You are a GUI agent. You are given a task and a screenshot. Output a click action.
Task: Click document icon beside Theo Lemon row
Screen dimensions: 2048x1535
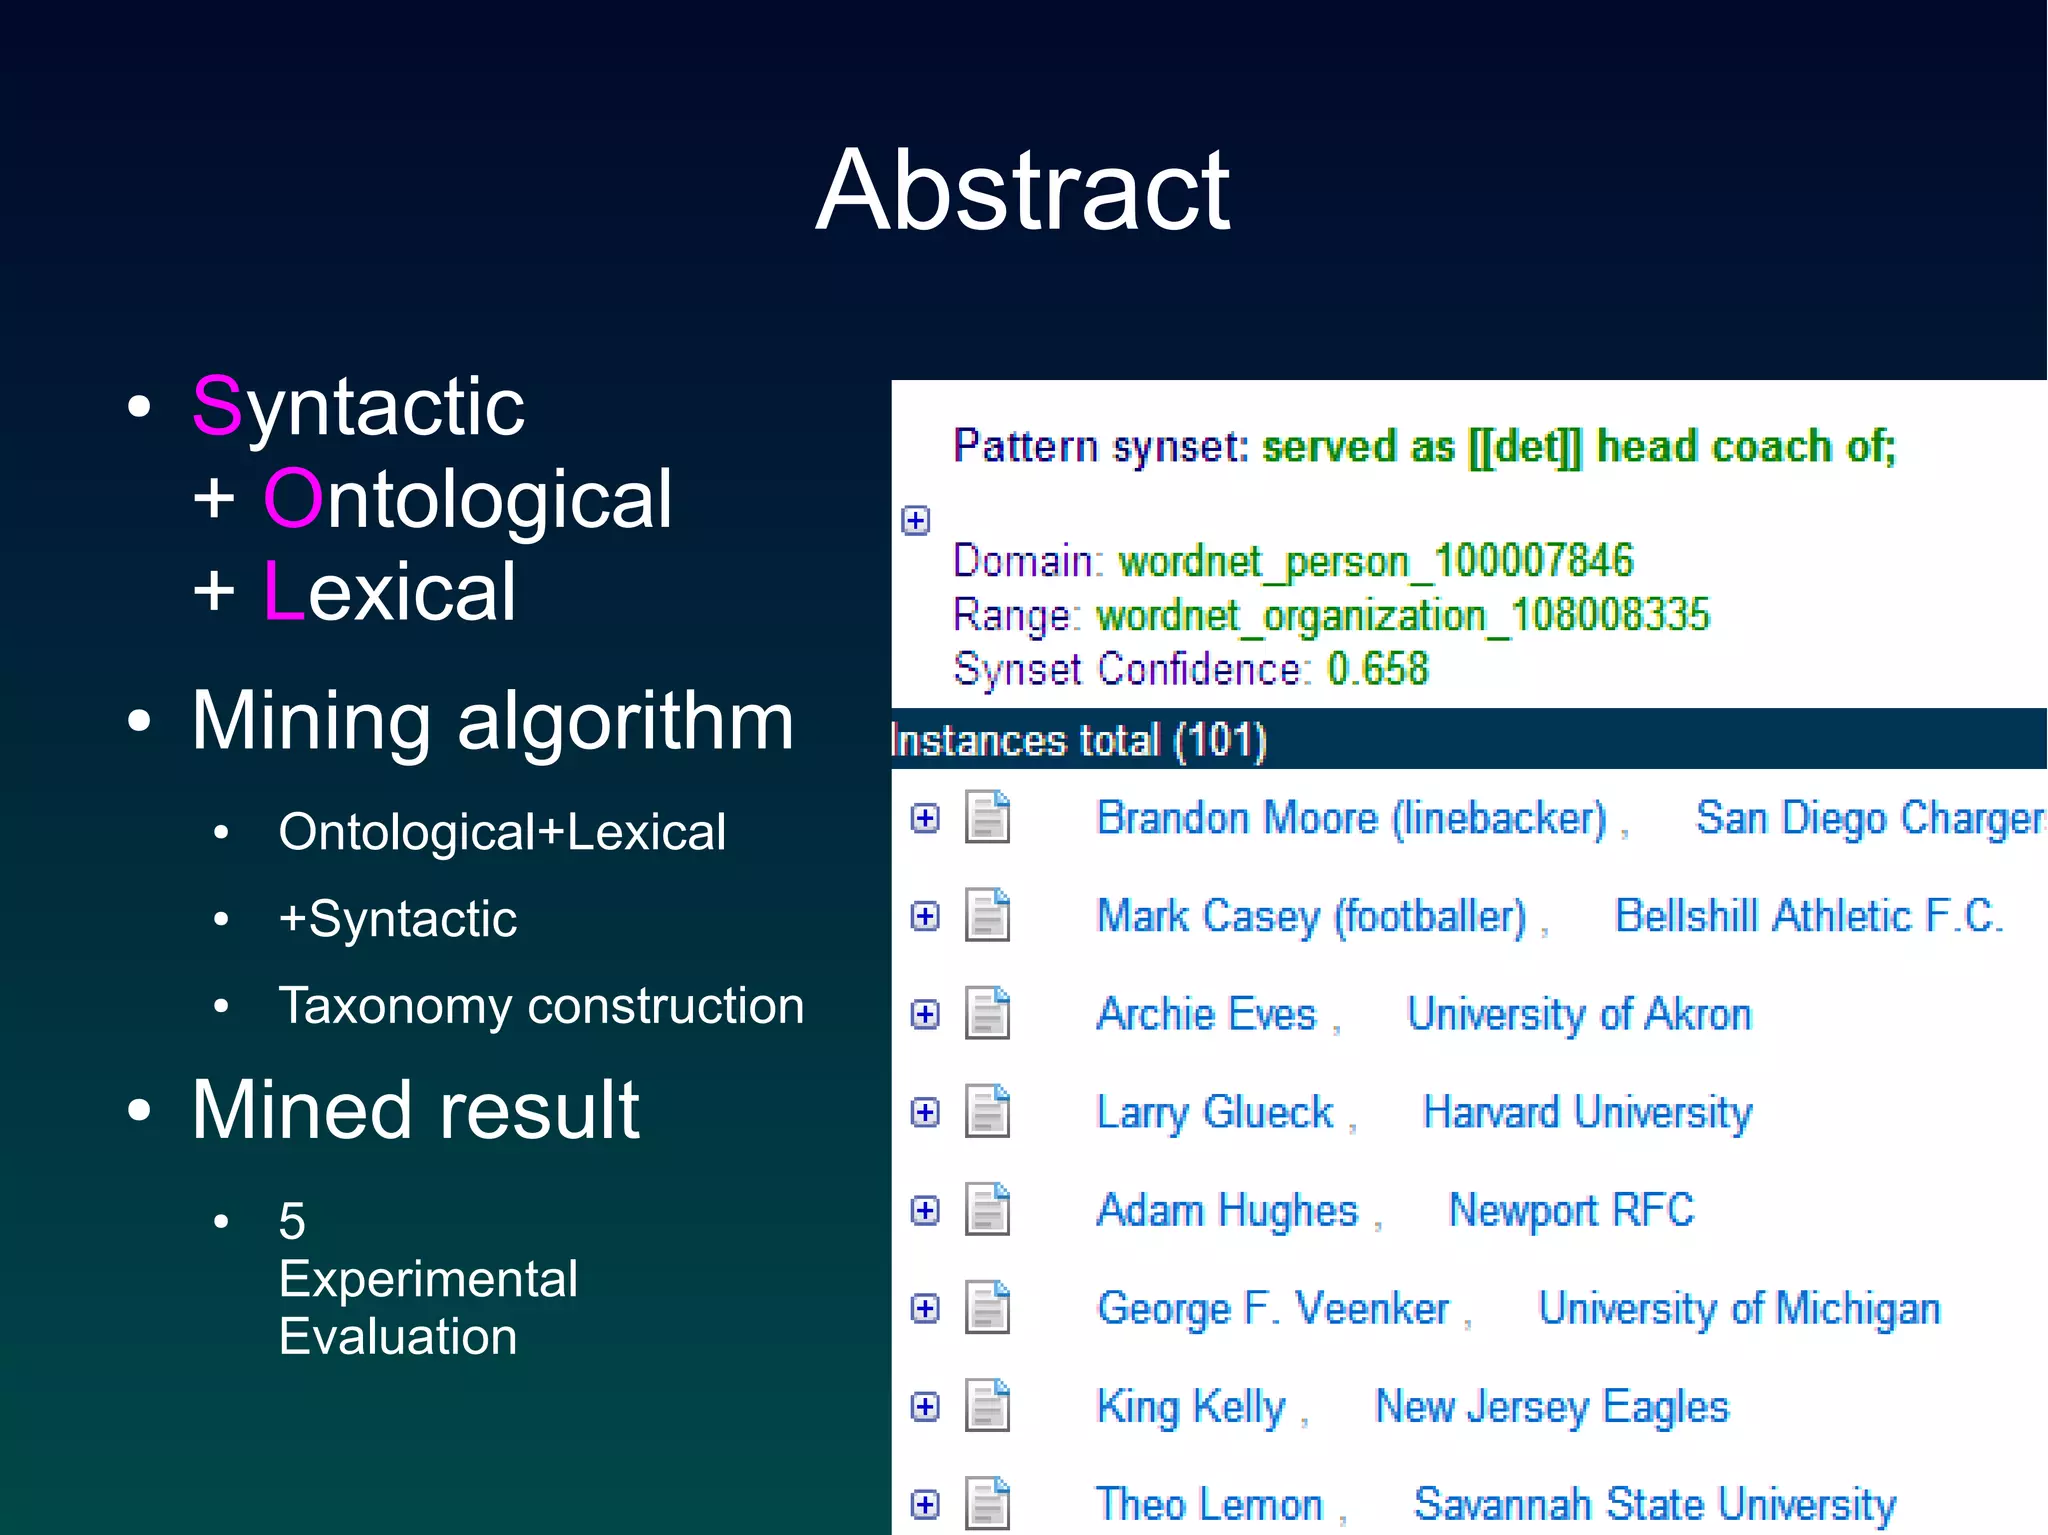point(987,1503)
